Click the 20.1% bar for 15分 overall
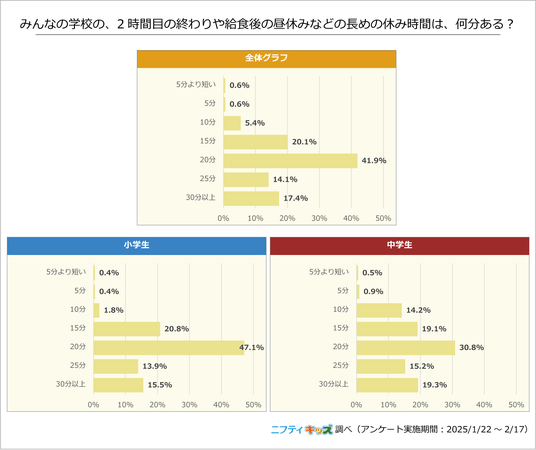The width and height of the screenshot is (536, 450). 256,142
